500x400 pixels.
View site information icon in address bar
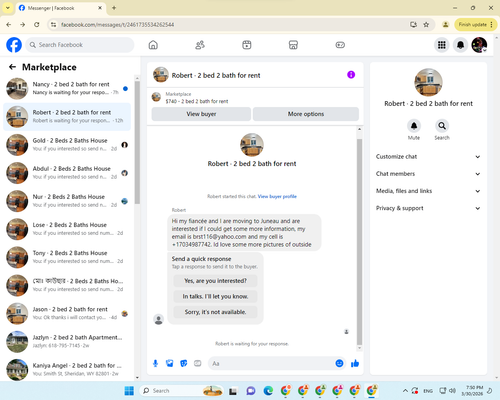53,24
